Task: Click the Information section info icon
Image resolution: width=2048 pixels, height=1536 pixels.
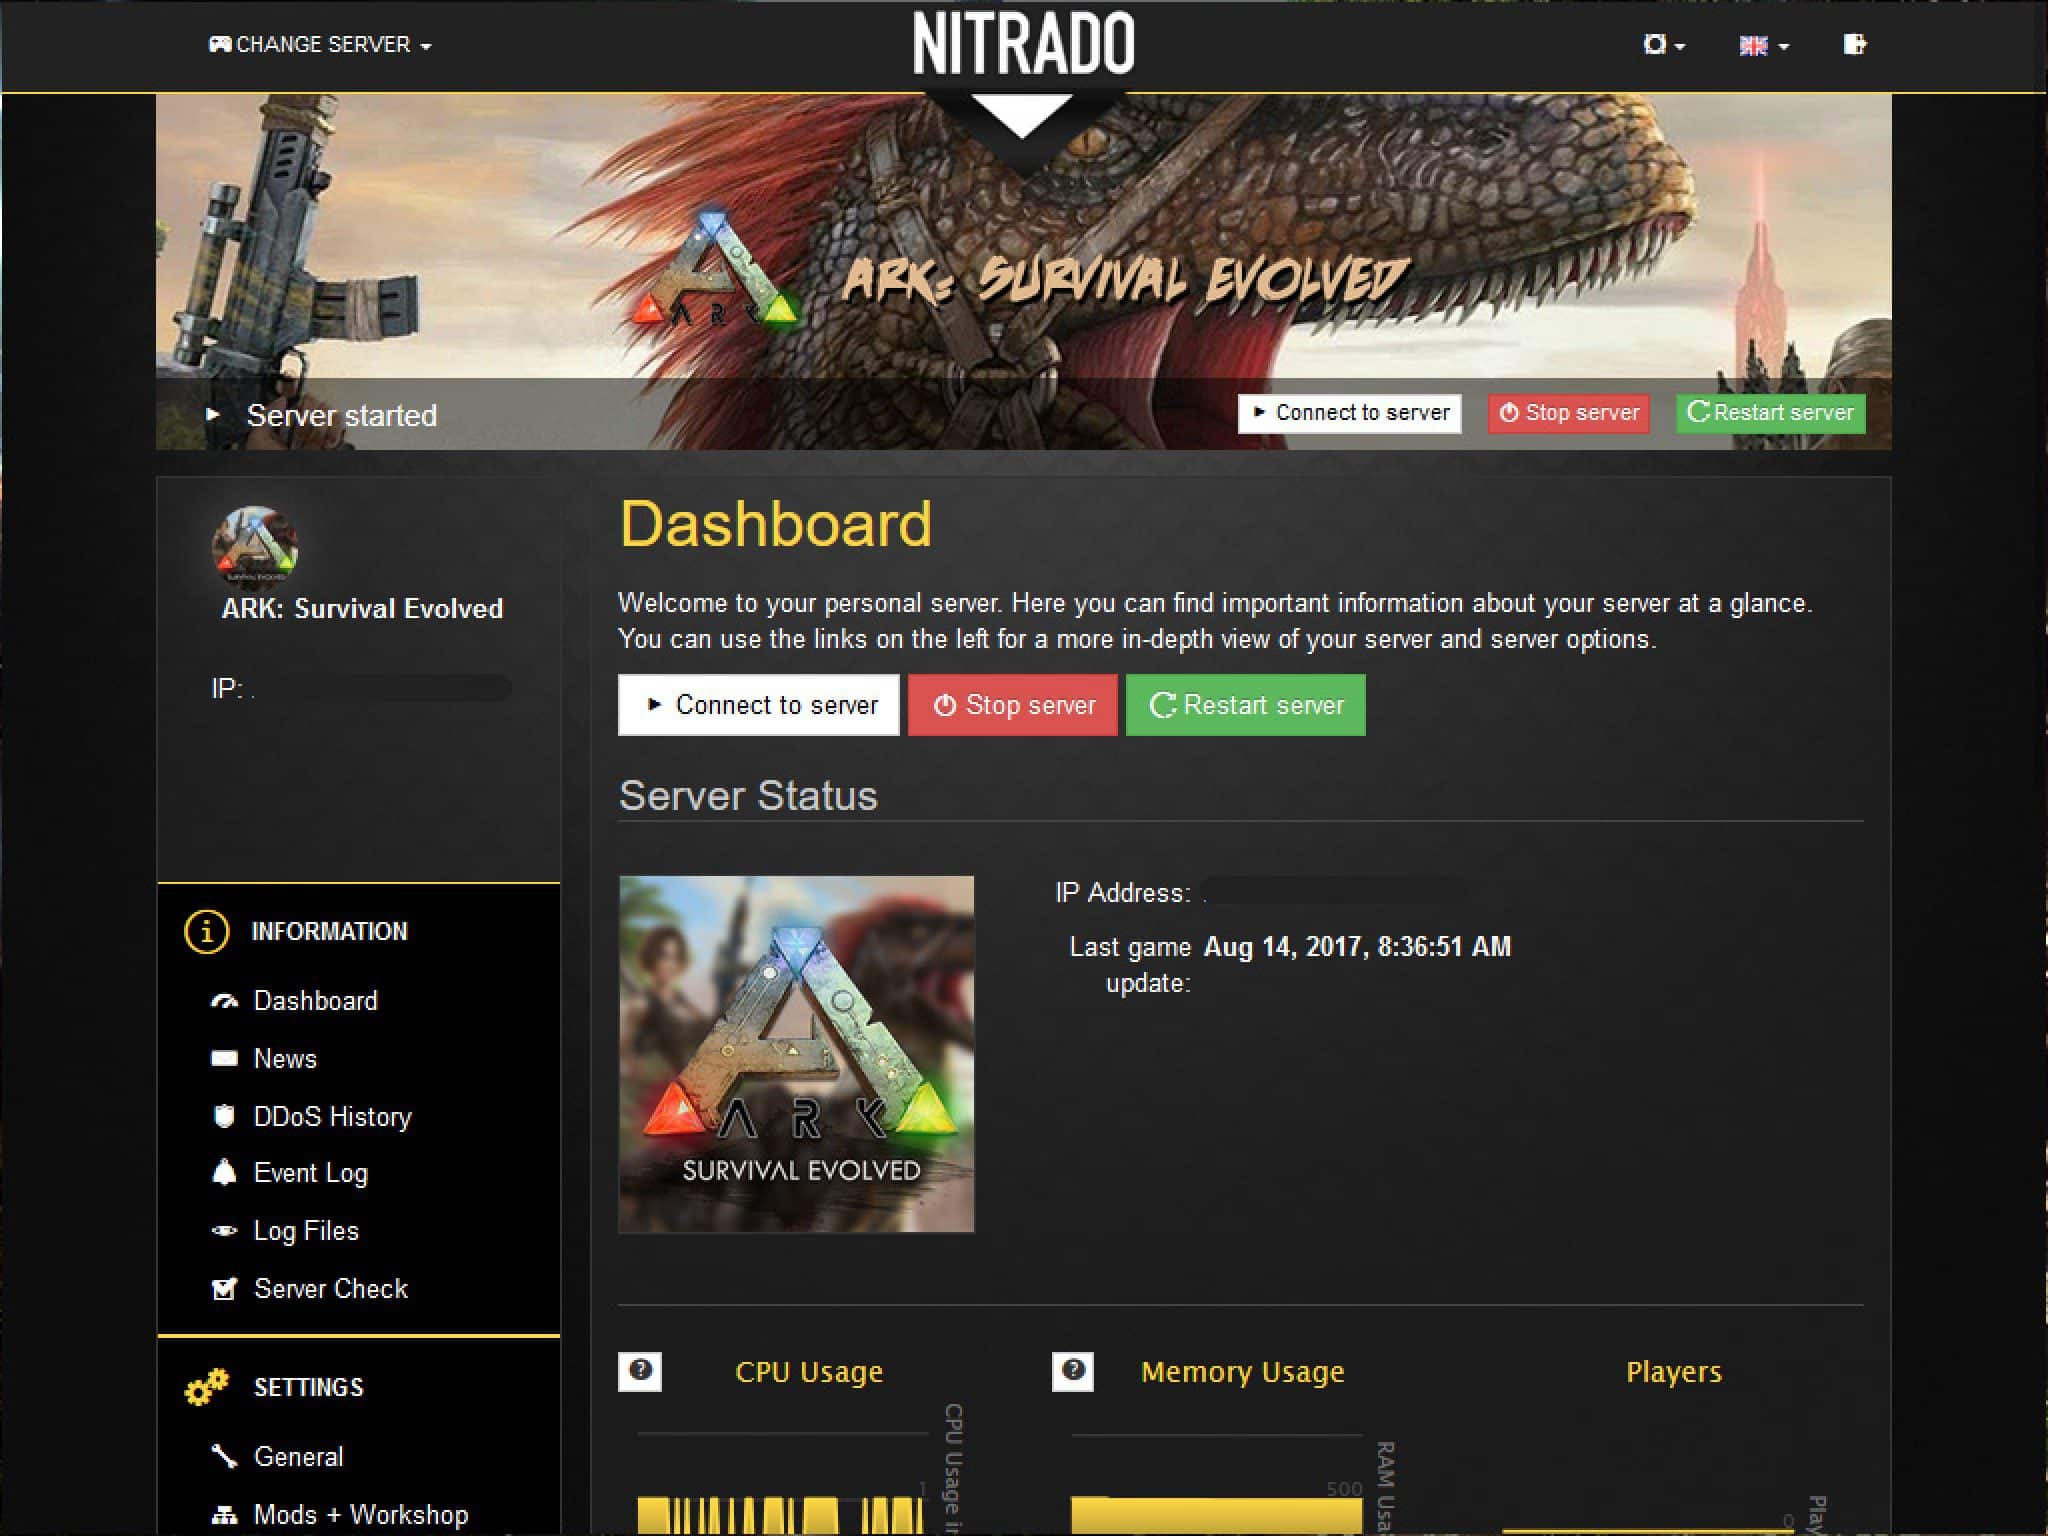Action: click(x=206, y=932)
